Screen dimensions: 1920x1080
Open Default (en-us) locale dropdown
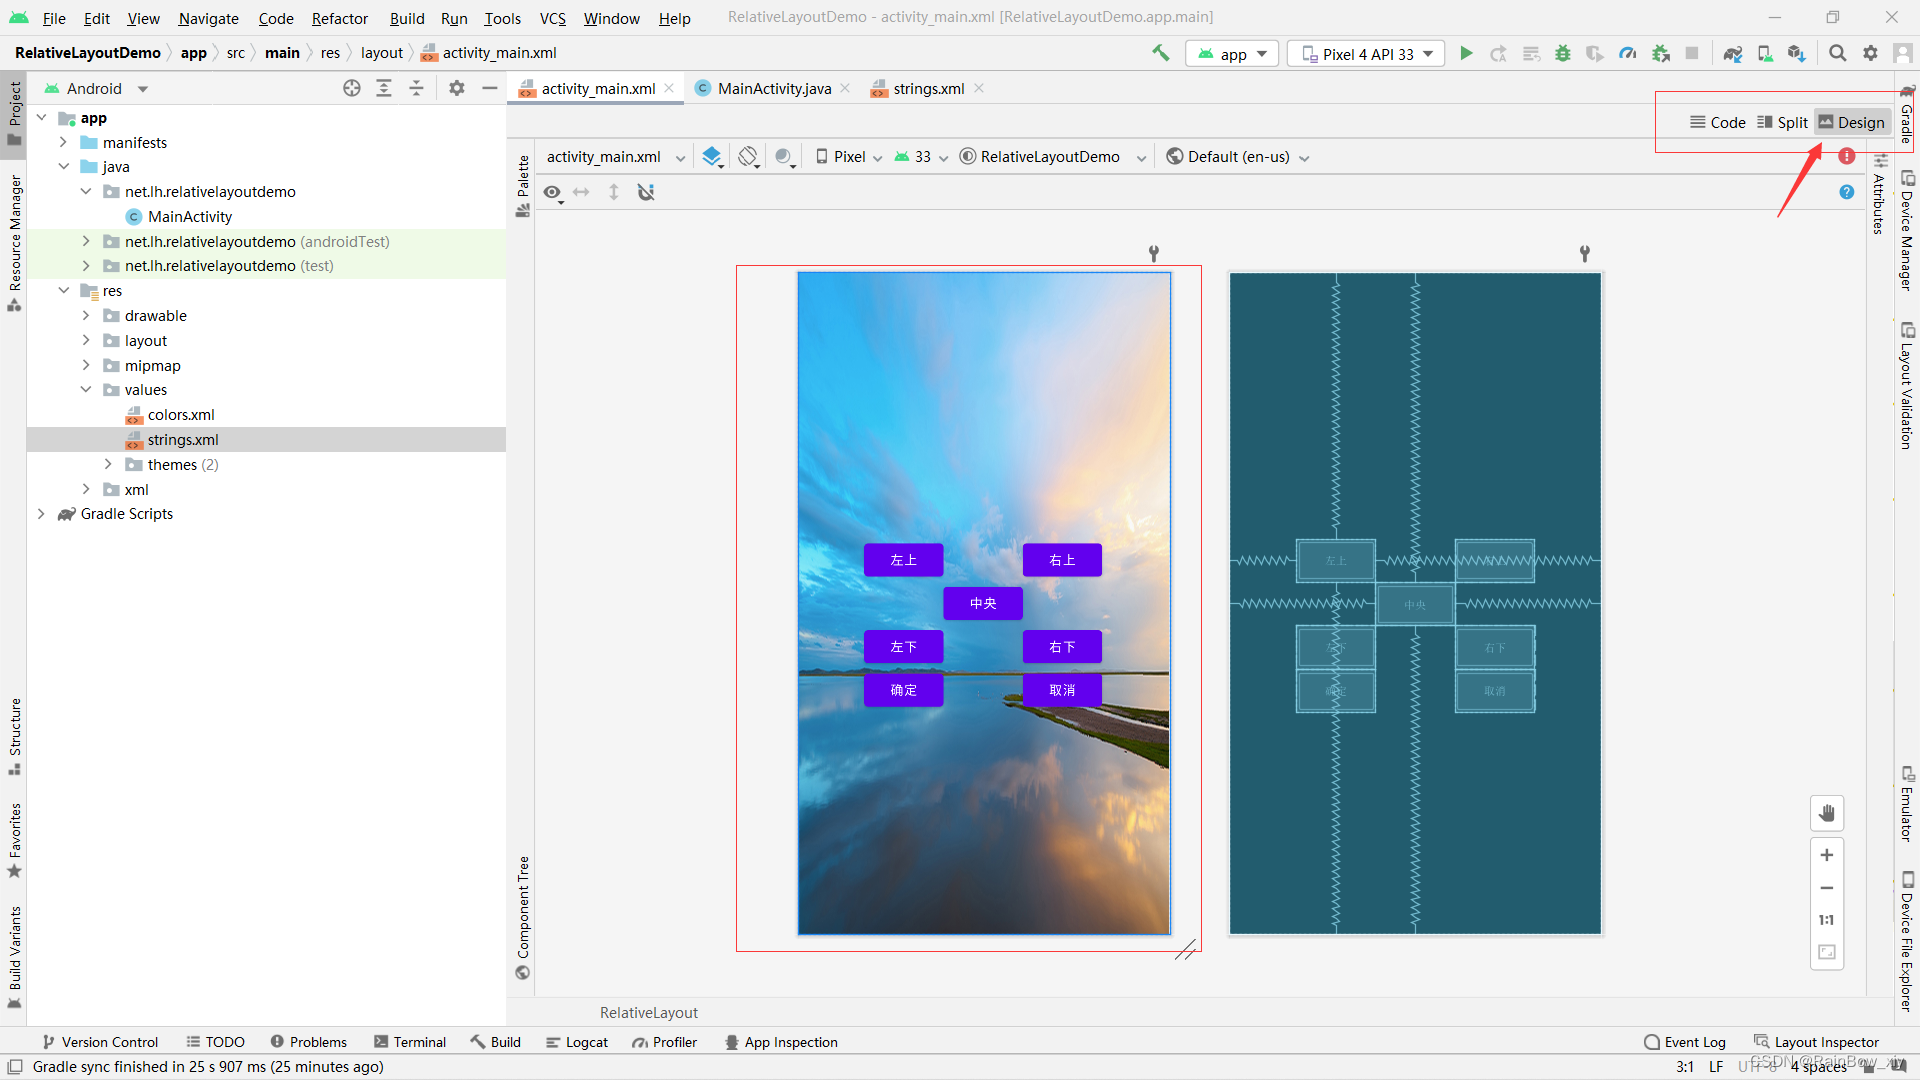1238,157
